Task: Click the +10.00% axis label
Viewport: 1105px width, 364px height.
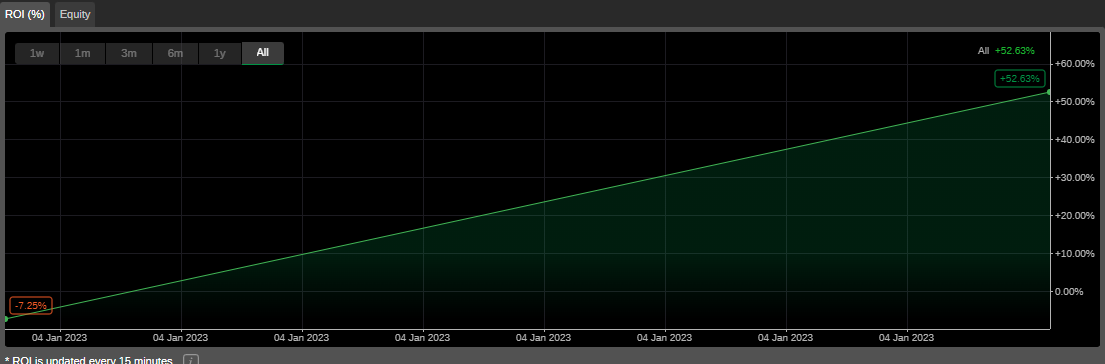Action: (x=1074, y=253)
